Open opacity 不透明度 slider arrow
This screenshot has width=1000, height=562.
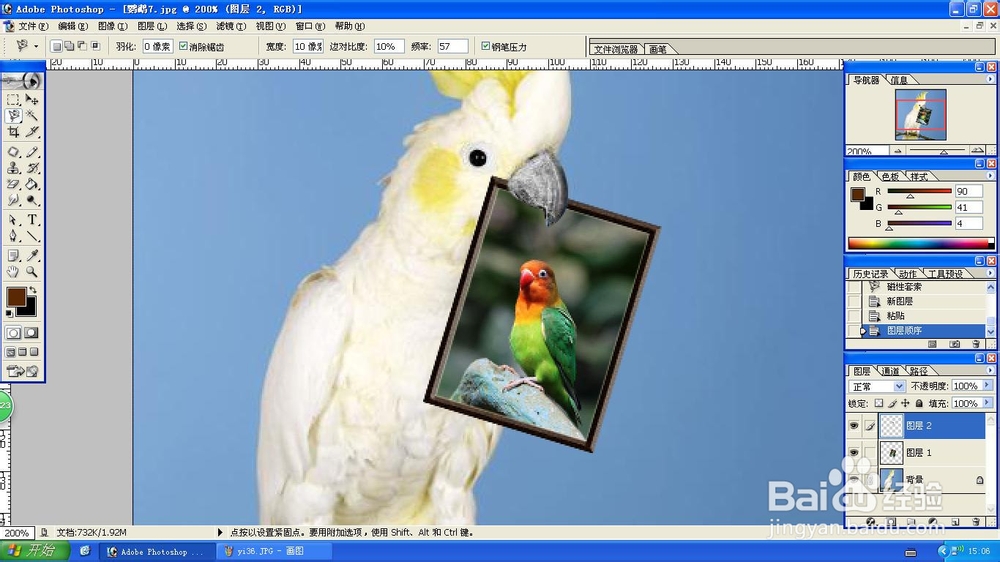pyautogui.click(x=987, y=386)
